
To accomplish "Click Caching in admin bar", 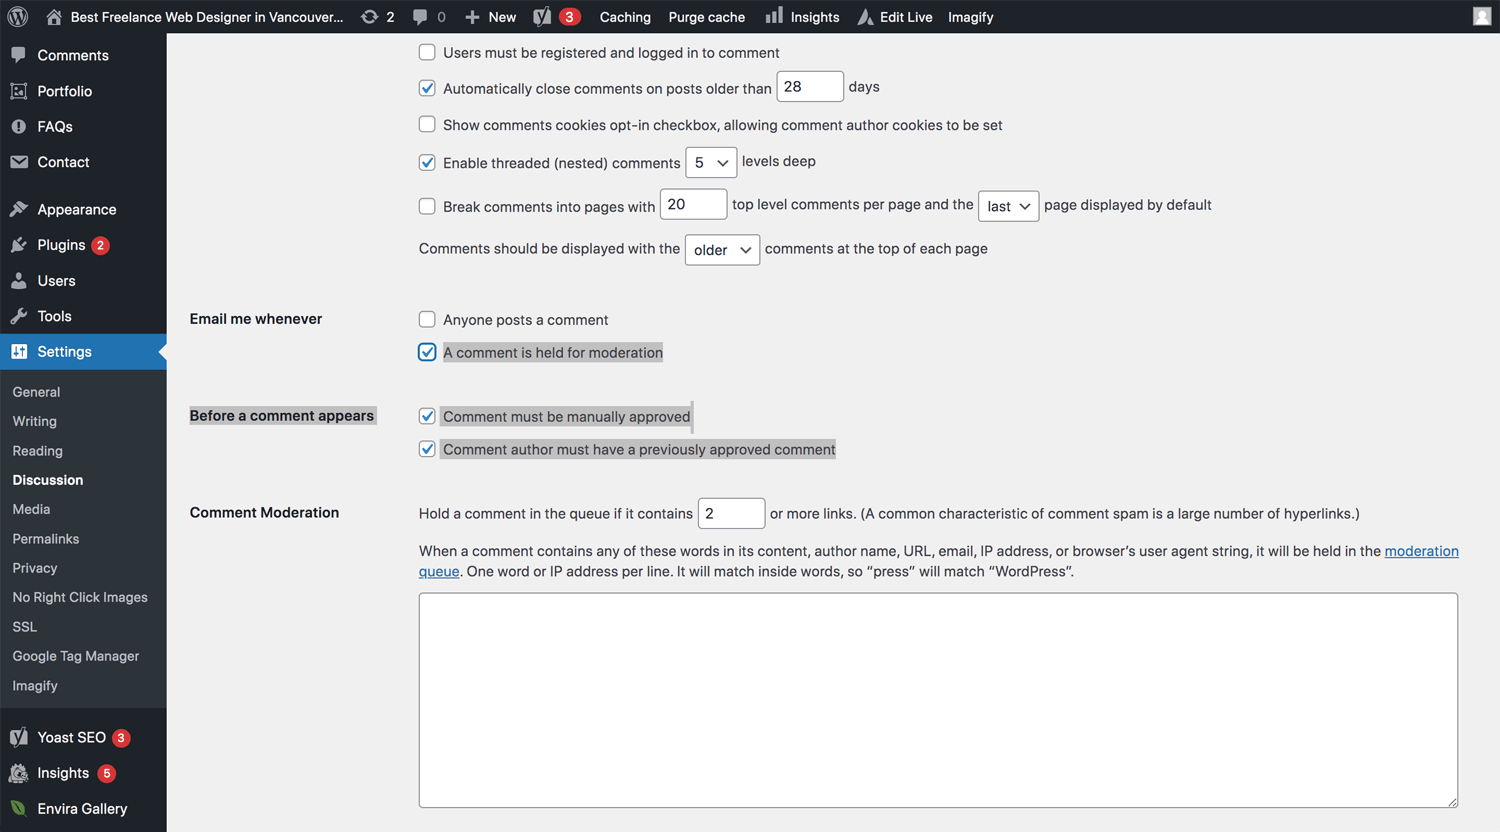I will coord(625,17).
